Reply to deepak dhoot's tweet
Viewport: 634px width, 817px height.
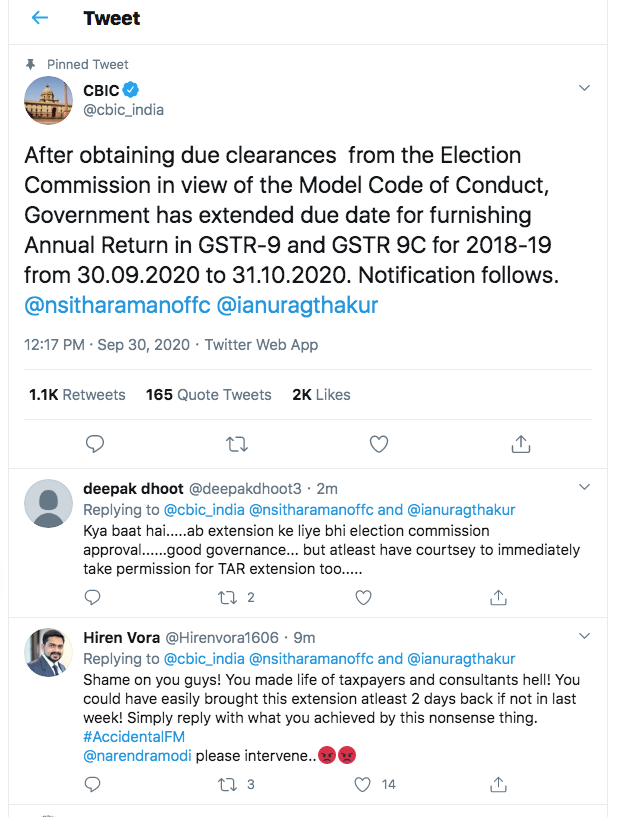(93, 597)
